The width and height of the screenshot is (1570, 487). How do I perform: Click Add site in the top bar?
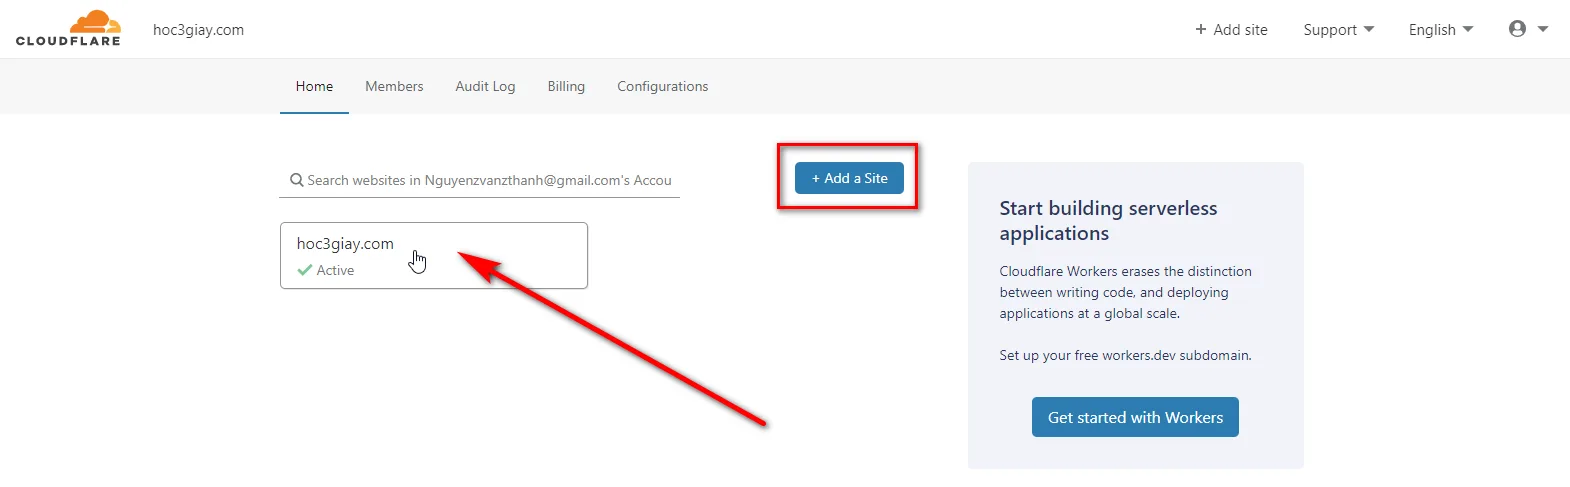coord(1231,30)
